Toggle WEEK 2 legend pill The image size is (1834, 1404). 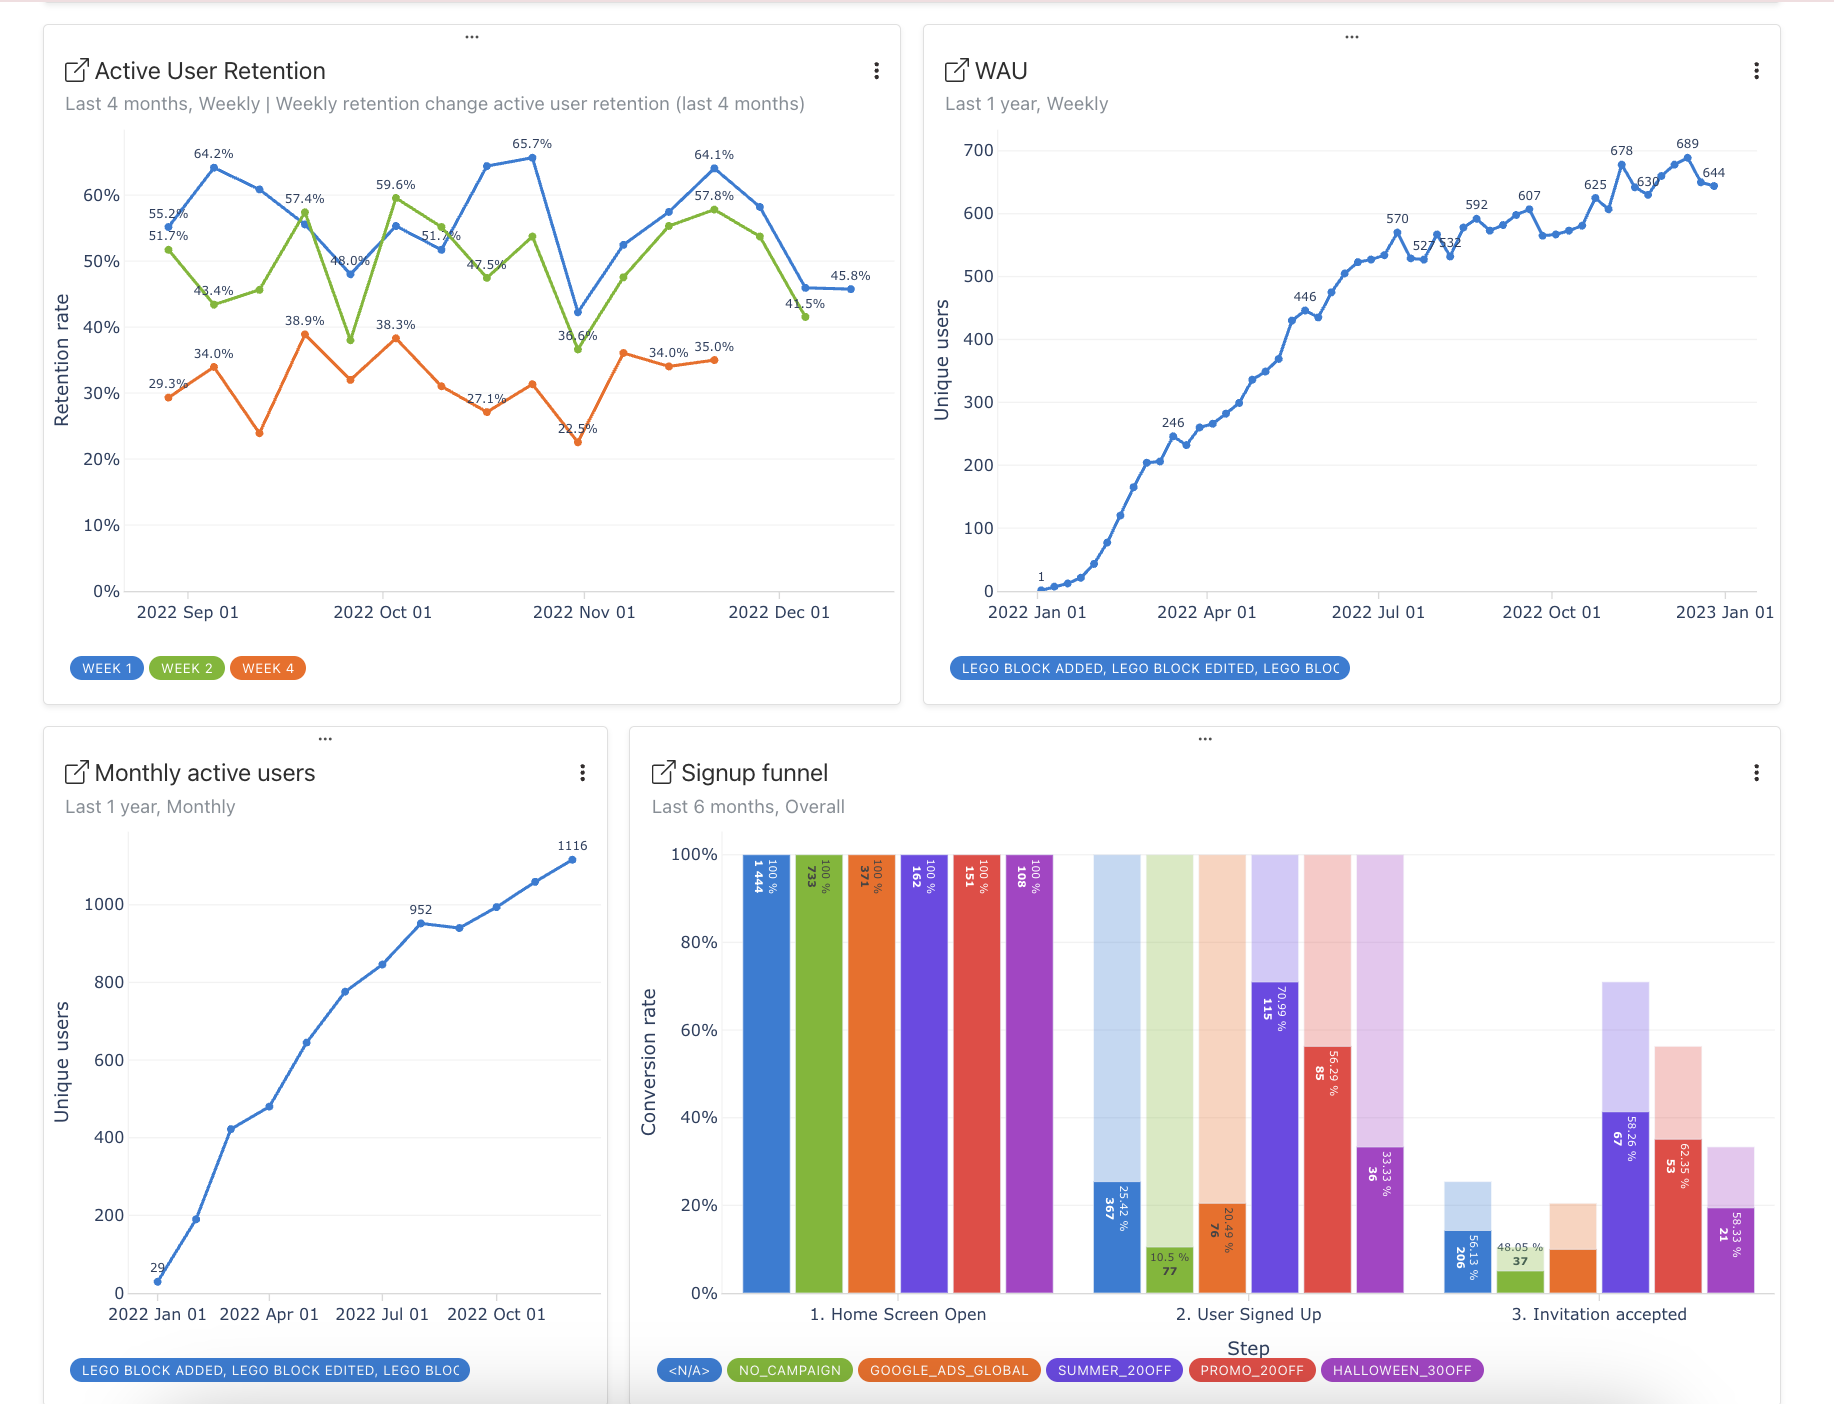187,668
